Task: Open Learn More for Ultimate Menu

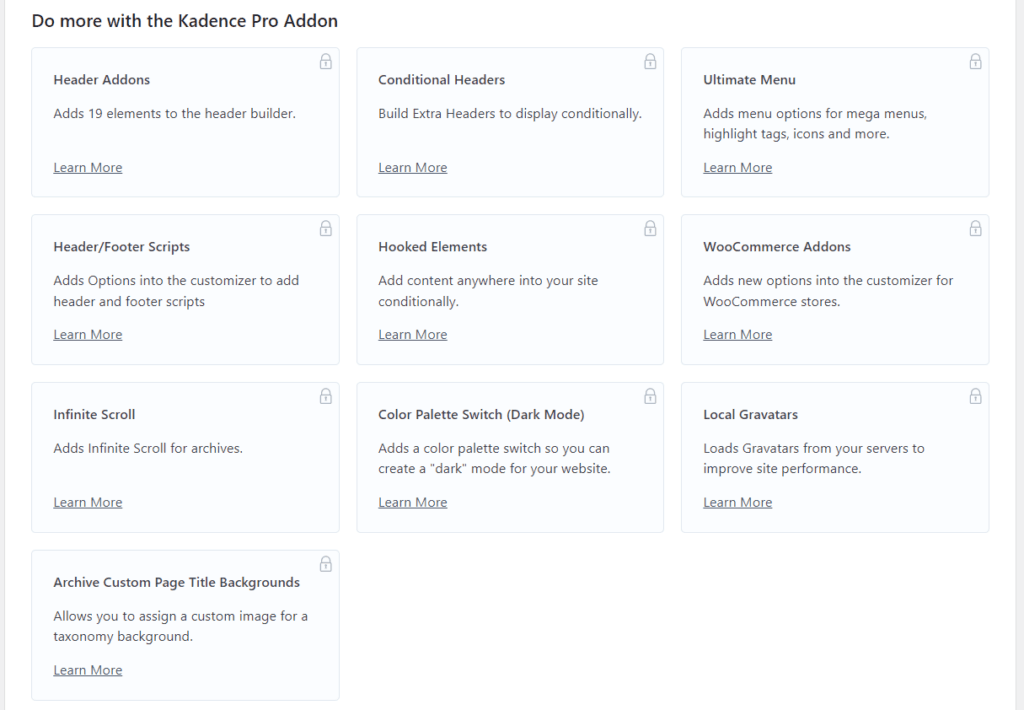Action: click(737, 167)
